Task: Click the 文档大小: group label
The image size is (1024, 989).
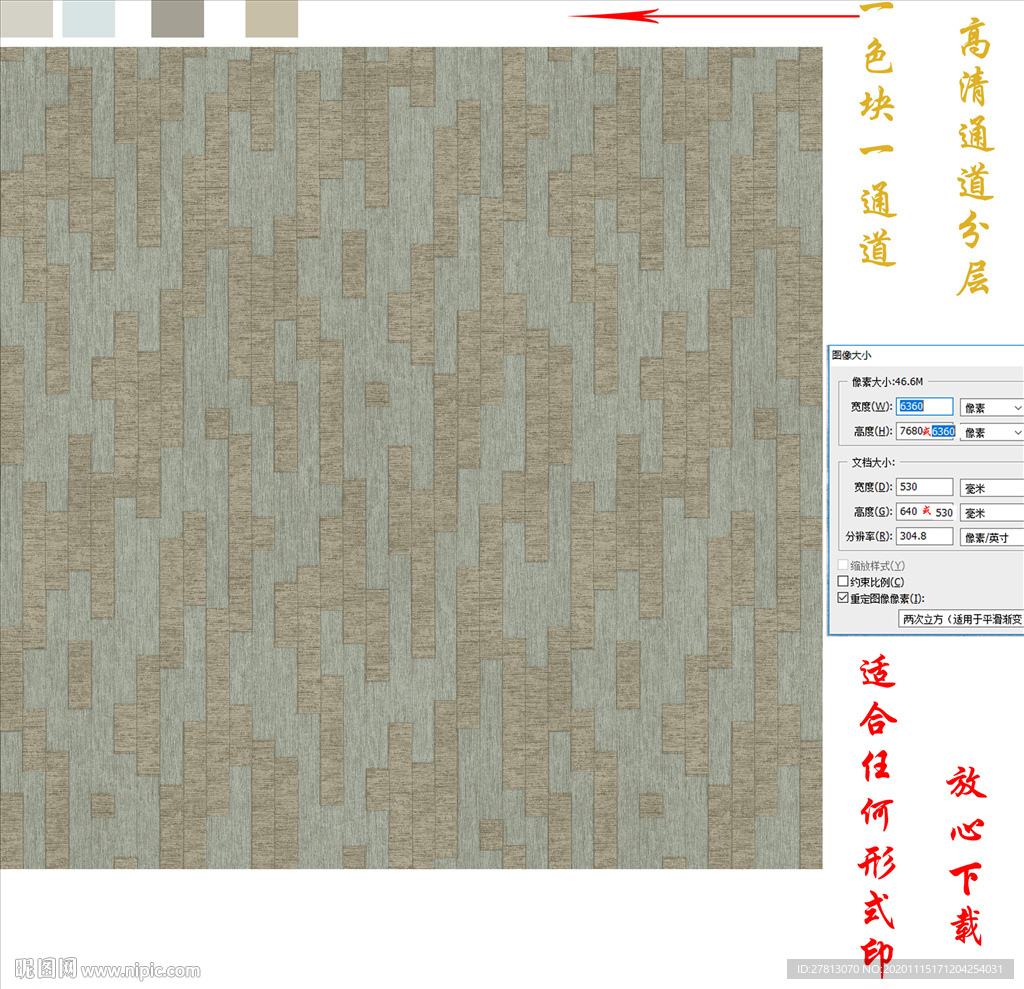Action: pos(873,462)
